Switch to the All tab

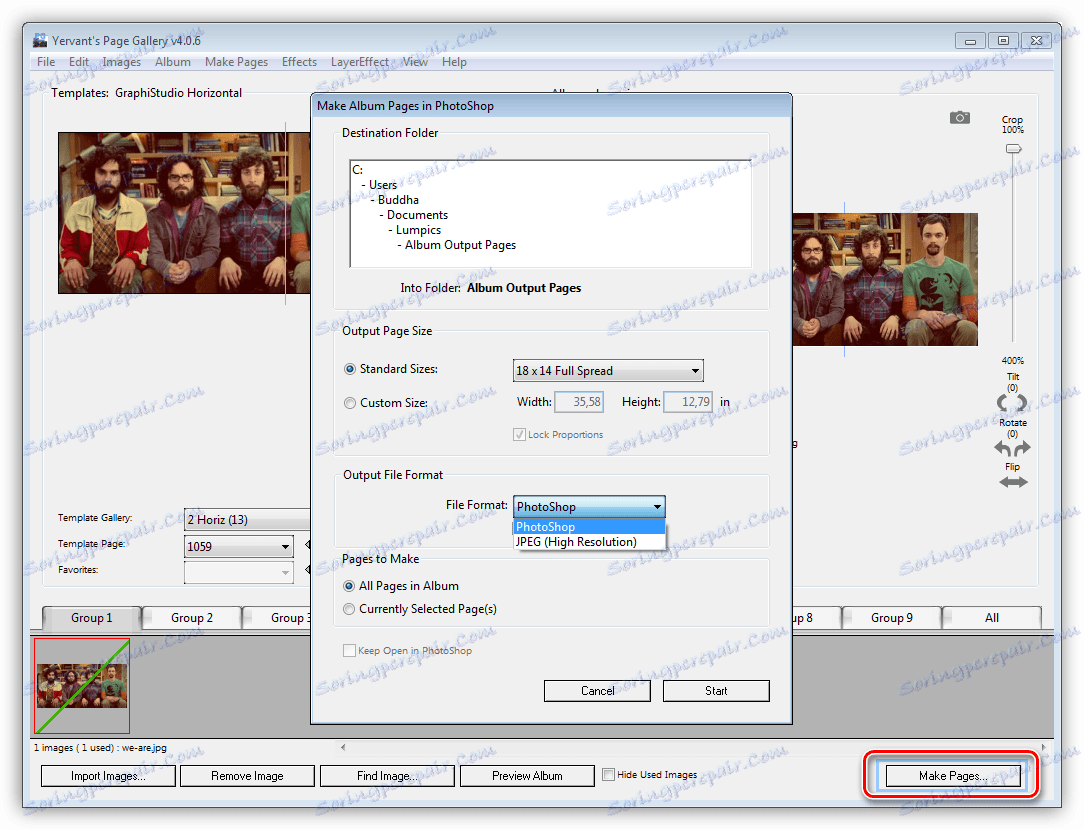tap(992, 618)
